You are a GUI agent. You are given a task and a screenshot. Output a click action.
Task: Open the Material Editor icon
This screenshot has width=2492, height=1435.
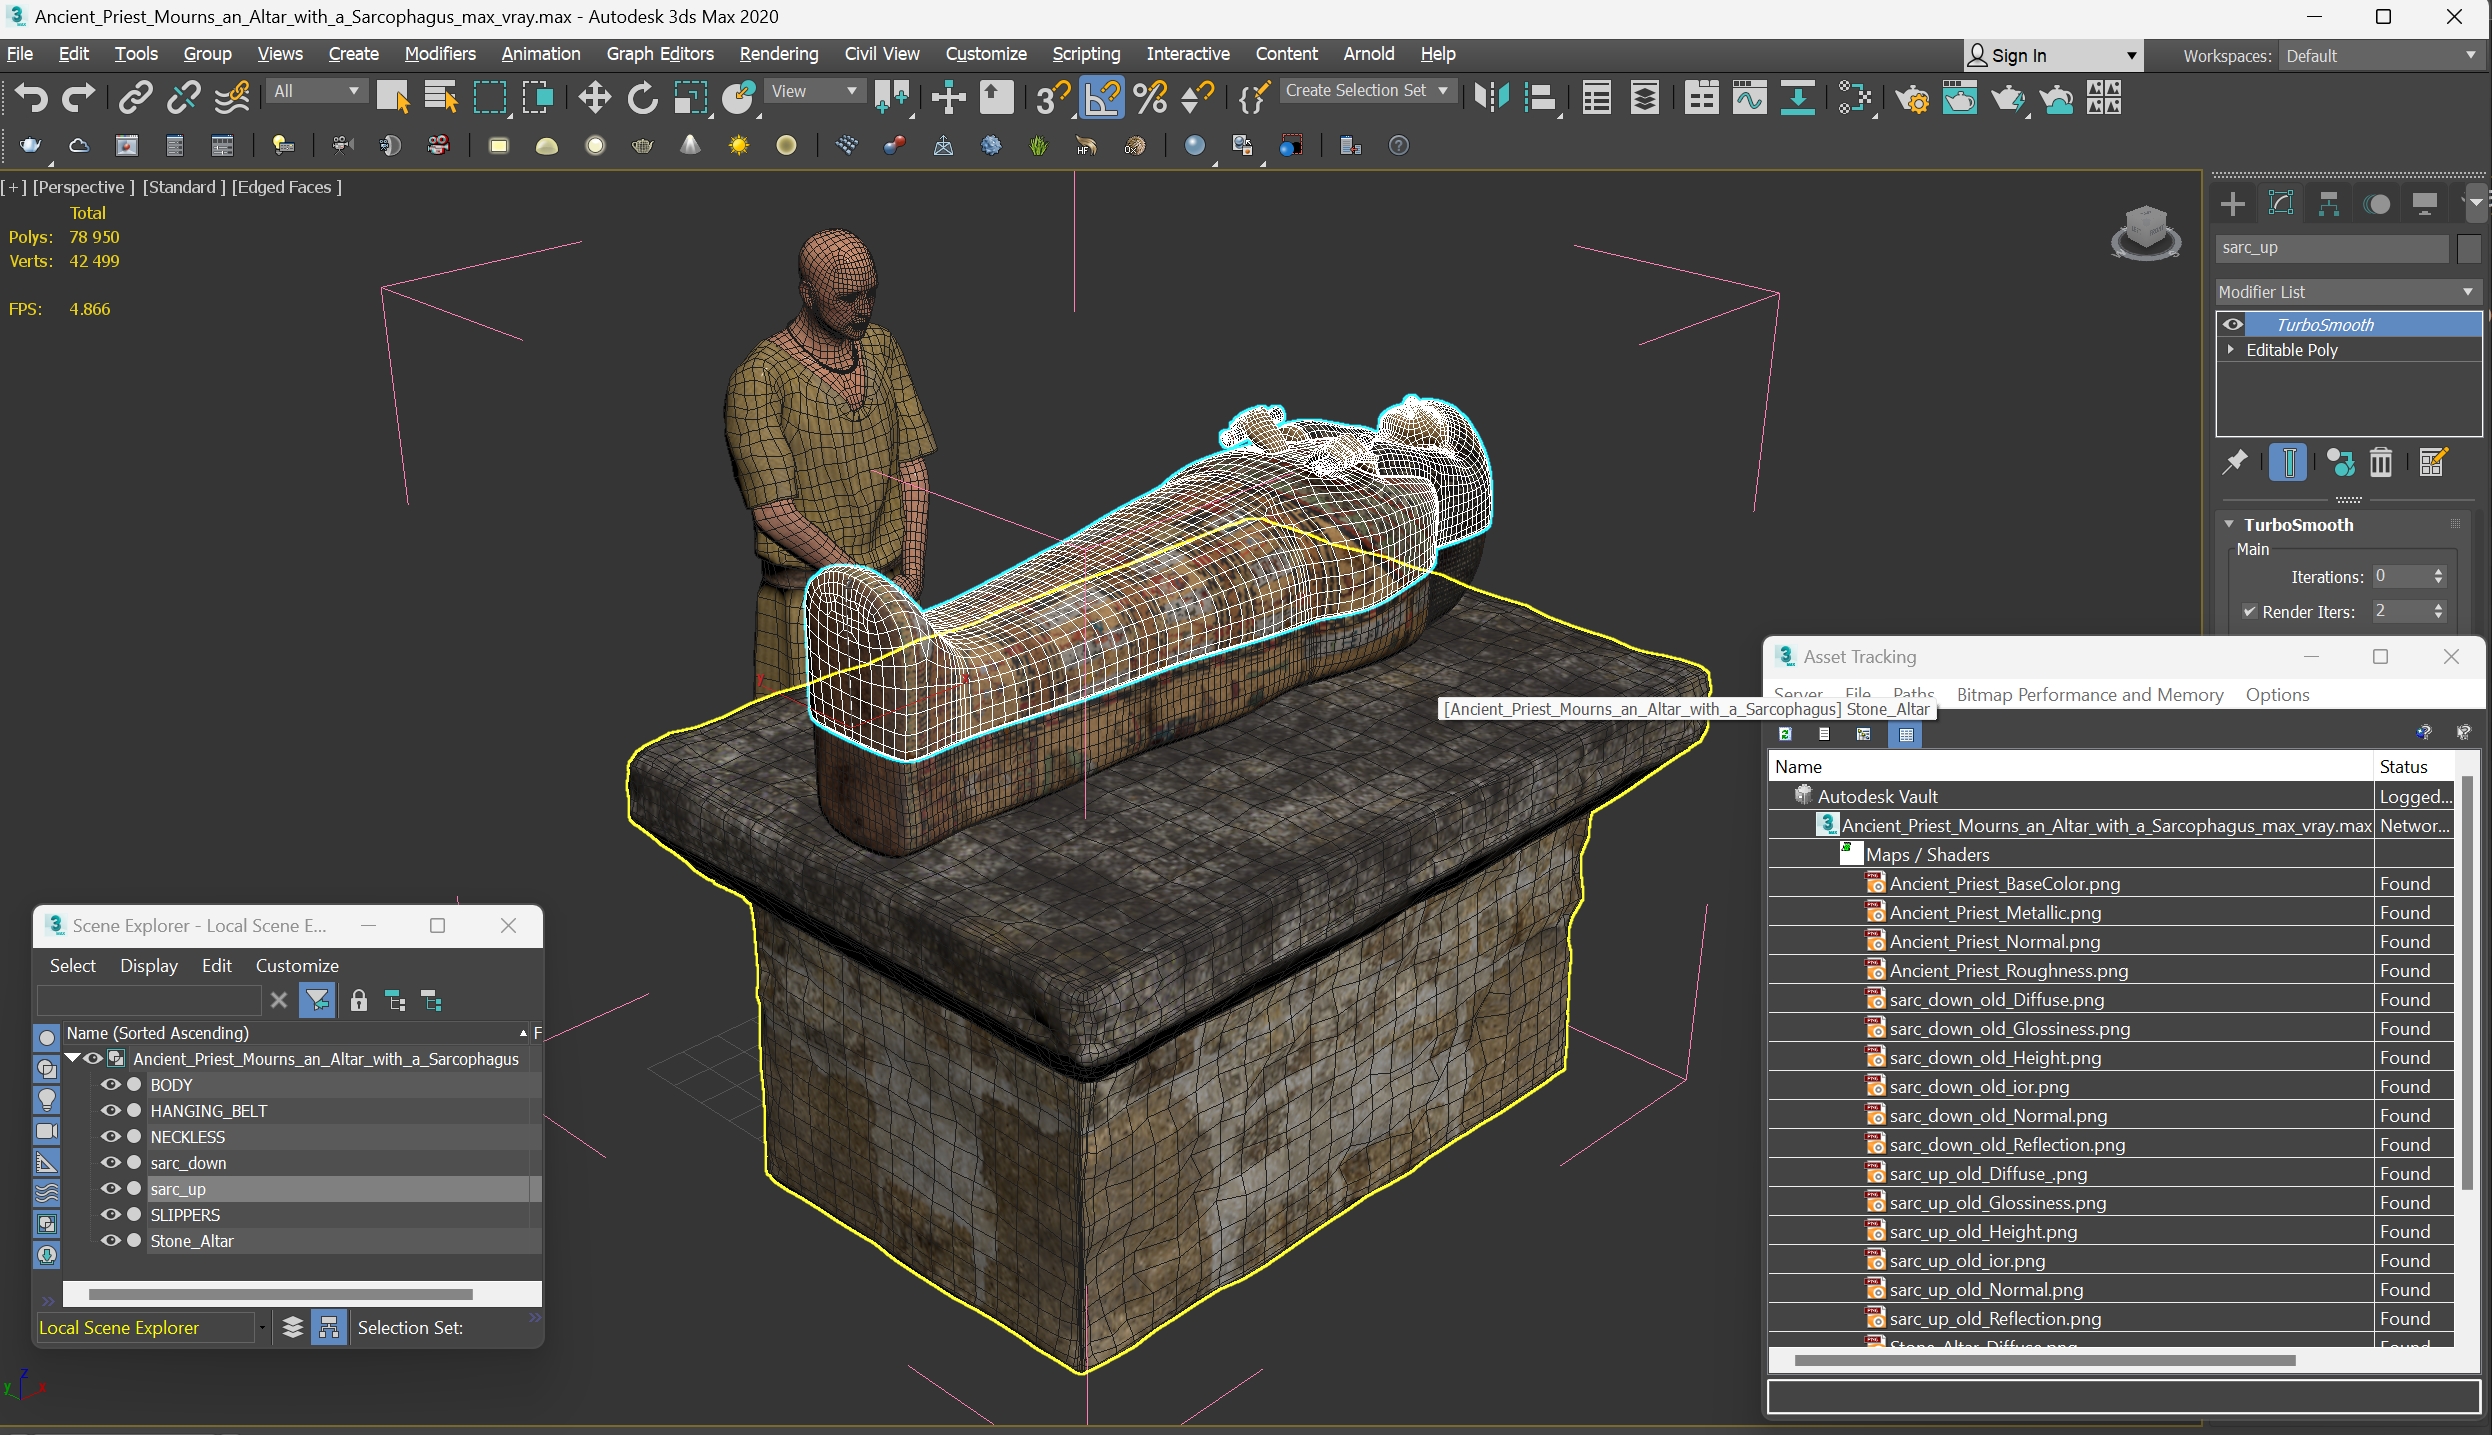point(1855,98)
